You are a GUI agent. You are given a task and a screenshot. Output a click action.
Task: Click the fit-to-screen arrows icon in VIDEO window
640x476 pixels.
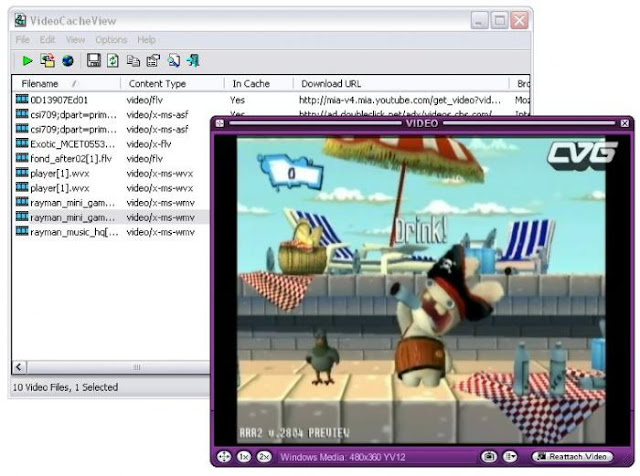pos(224,456)
